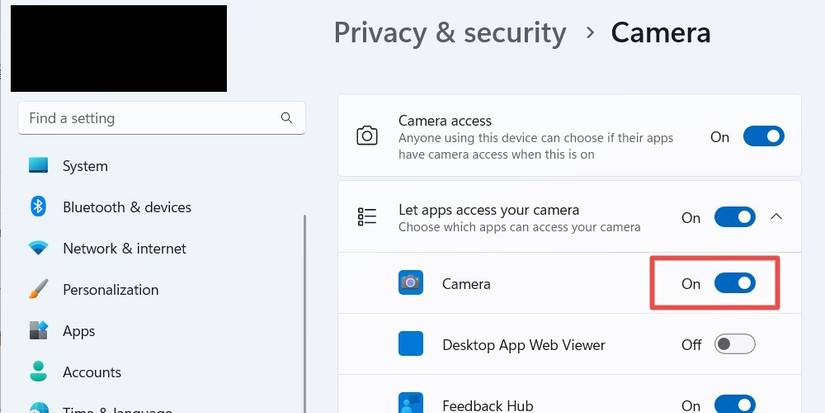The width and height of the screenshot is (825, 413).
Task: Collapse the Let apps access your camera section
Action: [x=777, y=217]
